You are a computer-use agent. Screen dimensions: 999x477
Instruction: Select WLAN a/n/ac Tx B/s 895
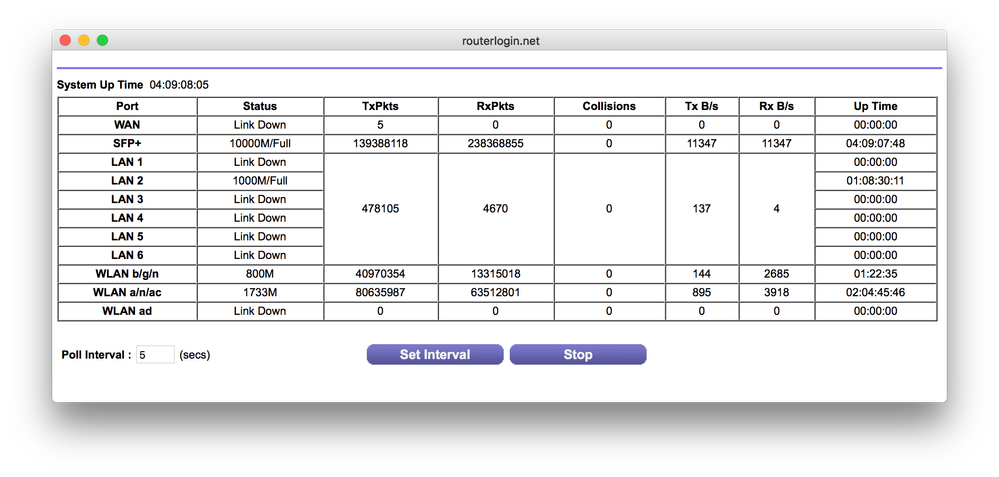701,292
